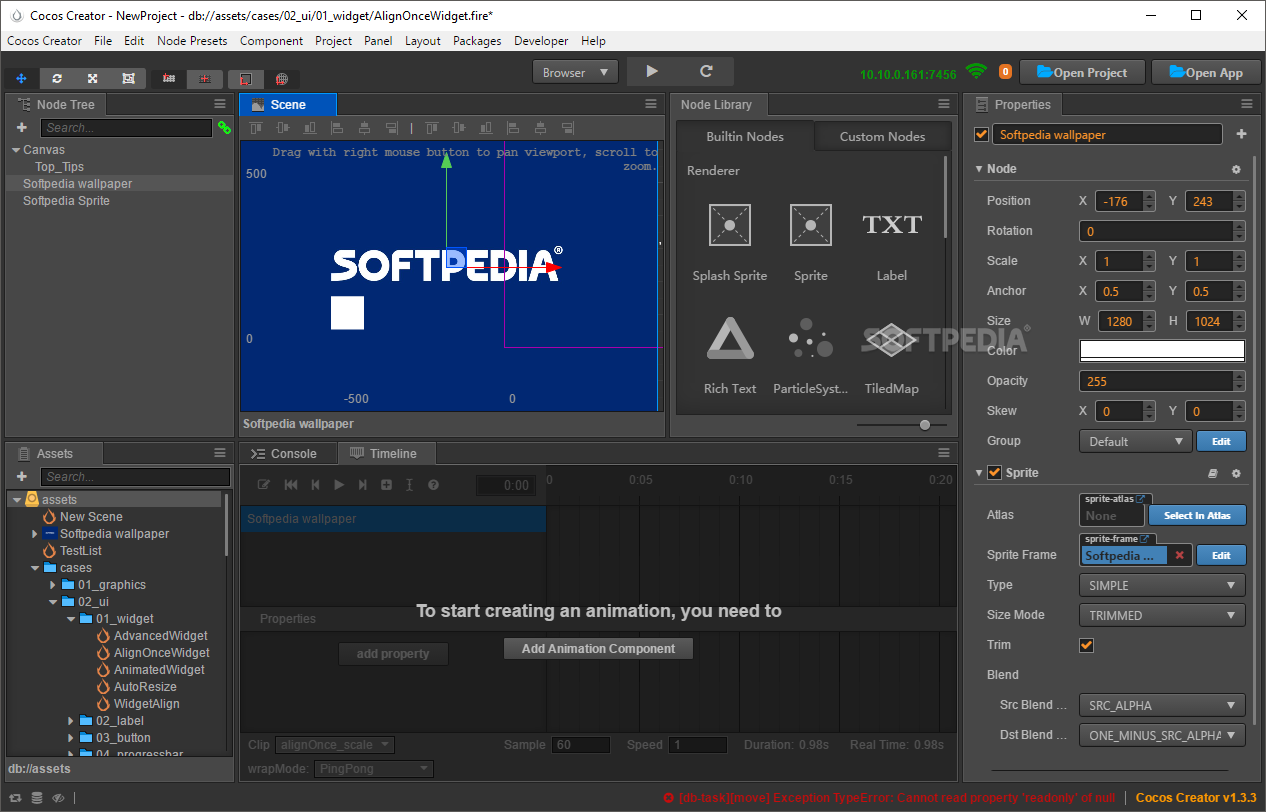Choose the Splash Sprite node icon
The image size is (1266, 812).
(x=730, y=225)
